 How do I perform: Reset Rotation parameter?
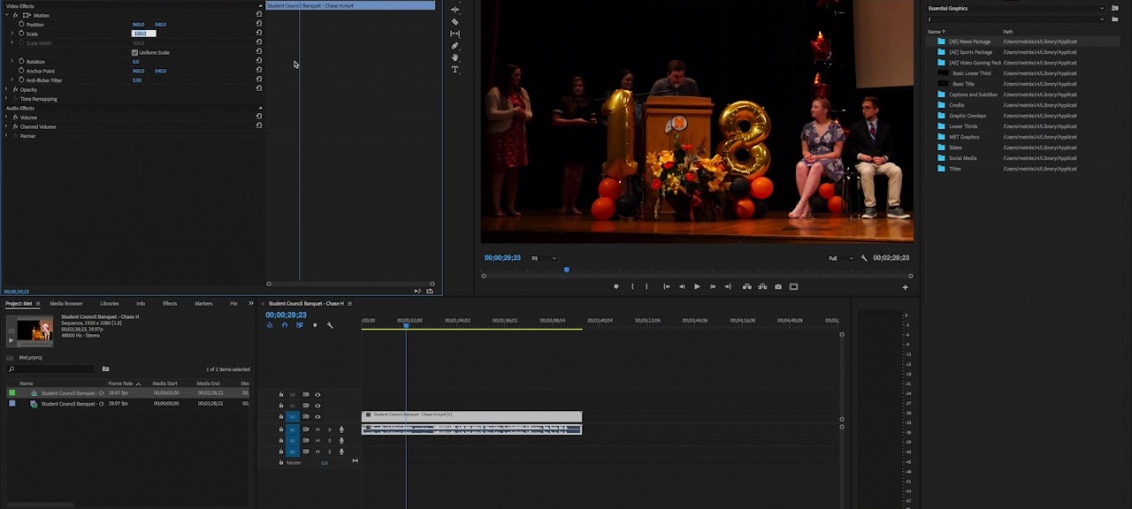pos(259,61)
